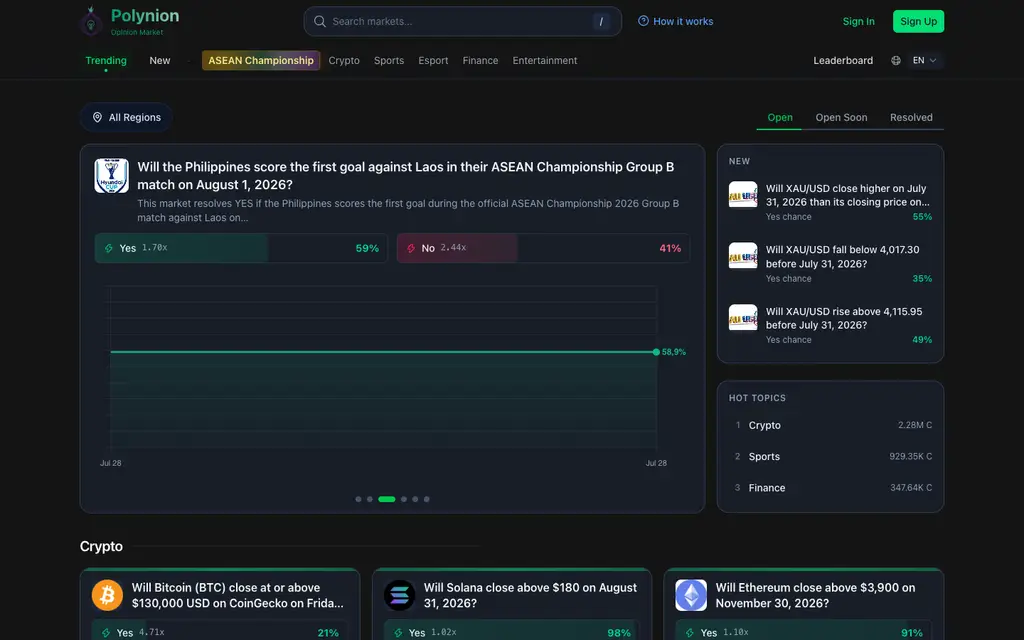Click the Bitcoin coin icon
This screenshot has height=640, width=1024.
(x=107, y=595)
